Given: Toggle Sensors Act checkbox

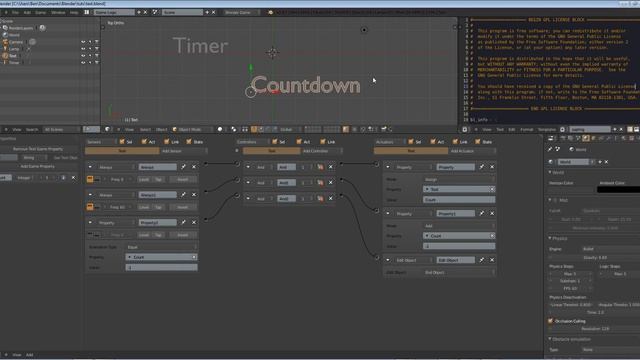Looking at the screenshot, I should click(144, 142).
